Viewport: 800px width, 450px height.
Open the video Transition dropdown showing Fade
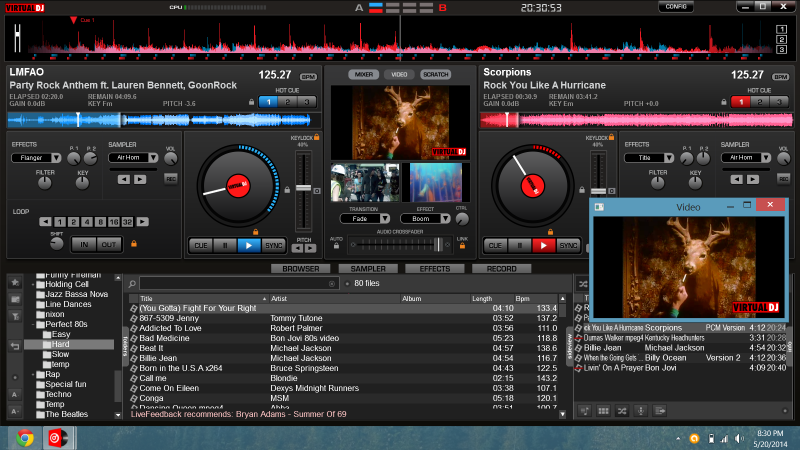click(365, 218)
